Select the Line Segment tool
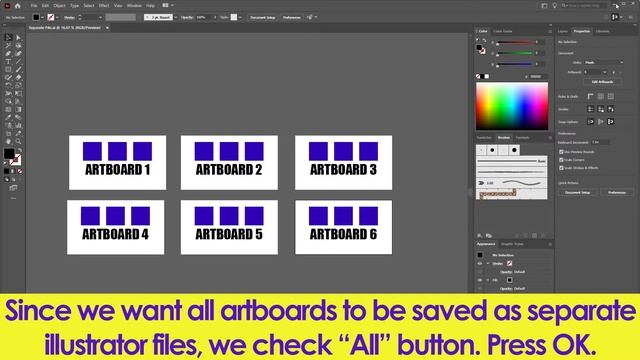 (18, 62)
